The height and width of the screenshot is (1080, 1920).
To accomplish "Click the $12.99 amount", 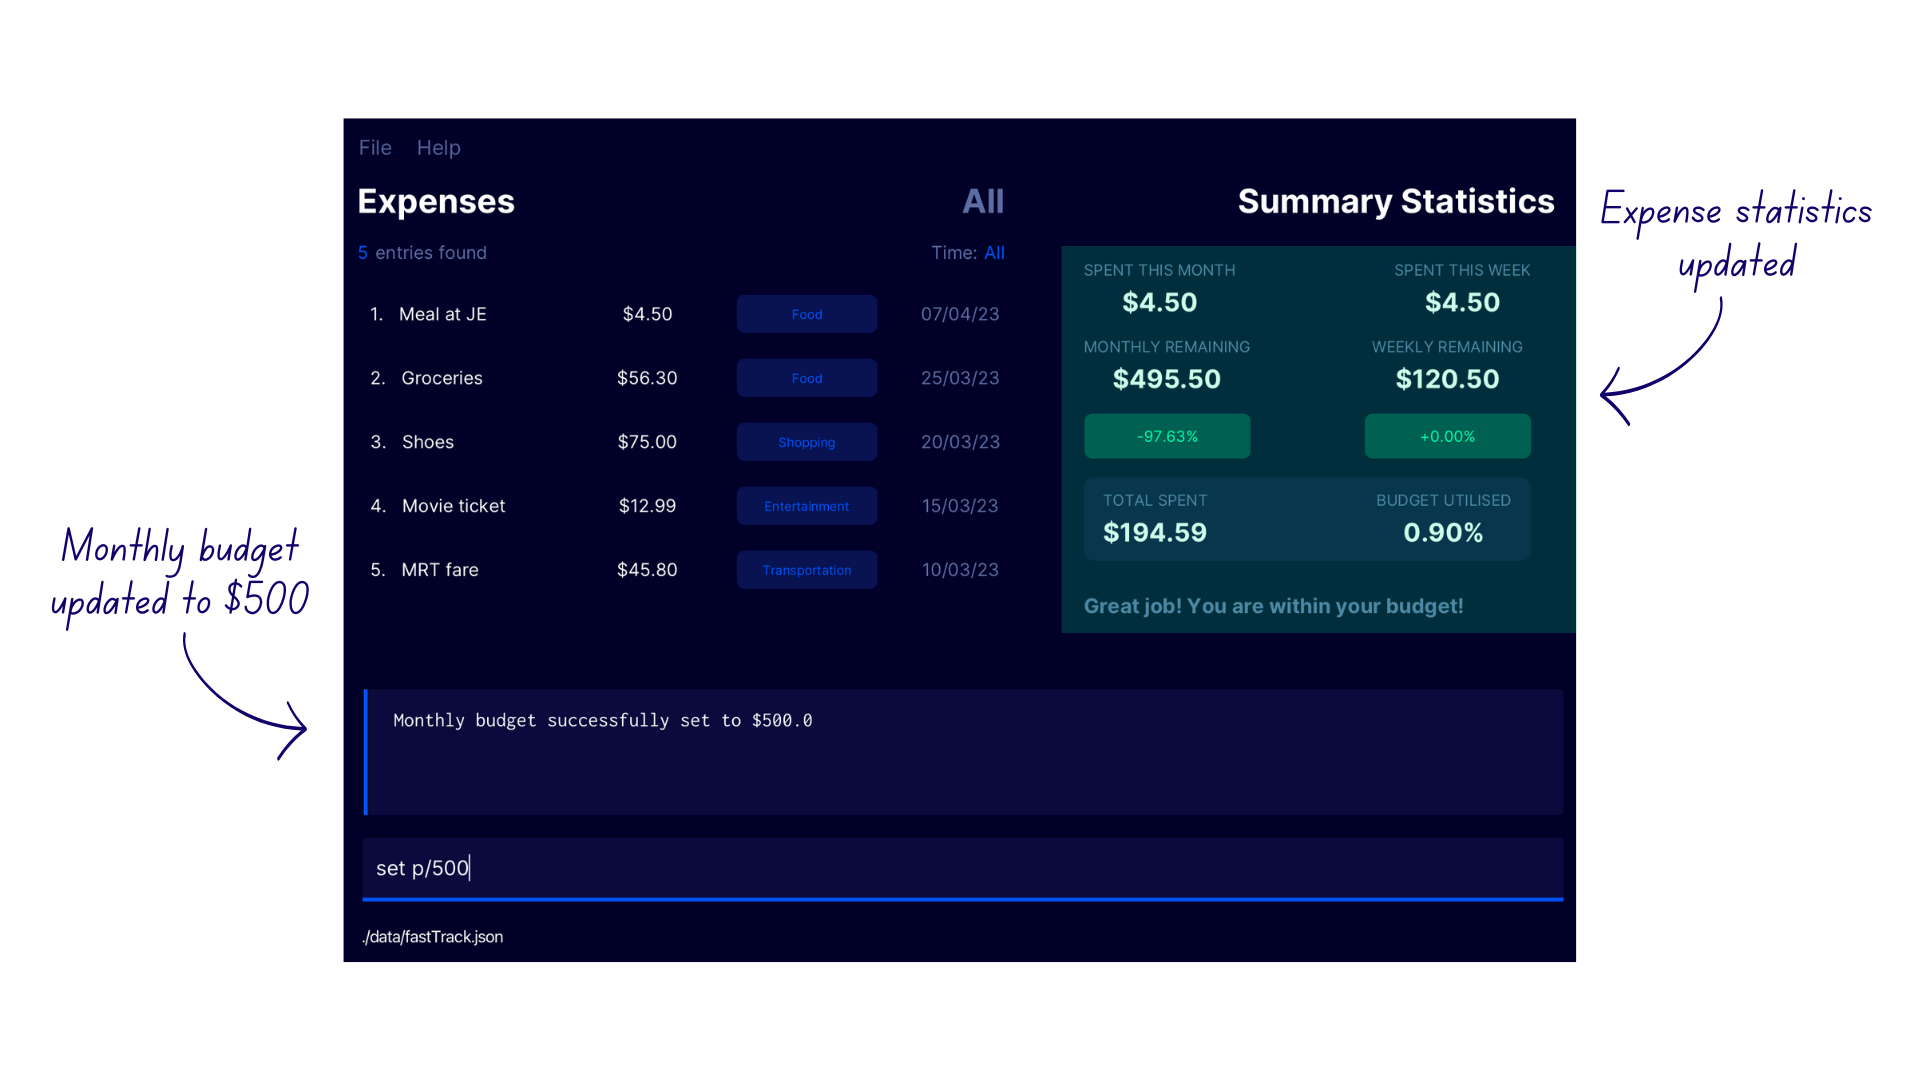I will pyautogui.click(x=647, y=506).
